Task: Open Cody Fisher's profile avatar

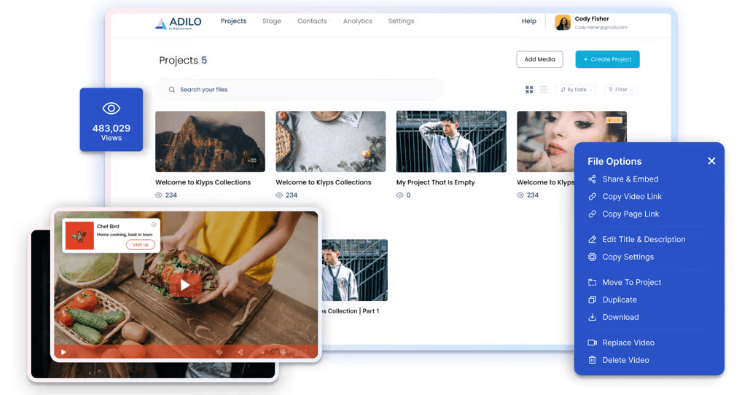Action: (563, 22)
